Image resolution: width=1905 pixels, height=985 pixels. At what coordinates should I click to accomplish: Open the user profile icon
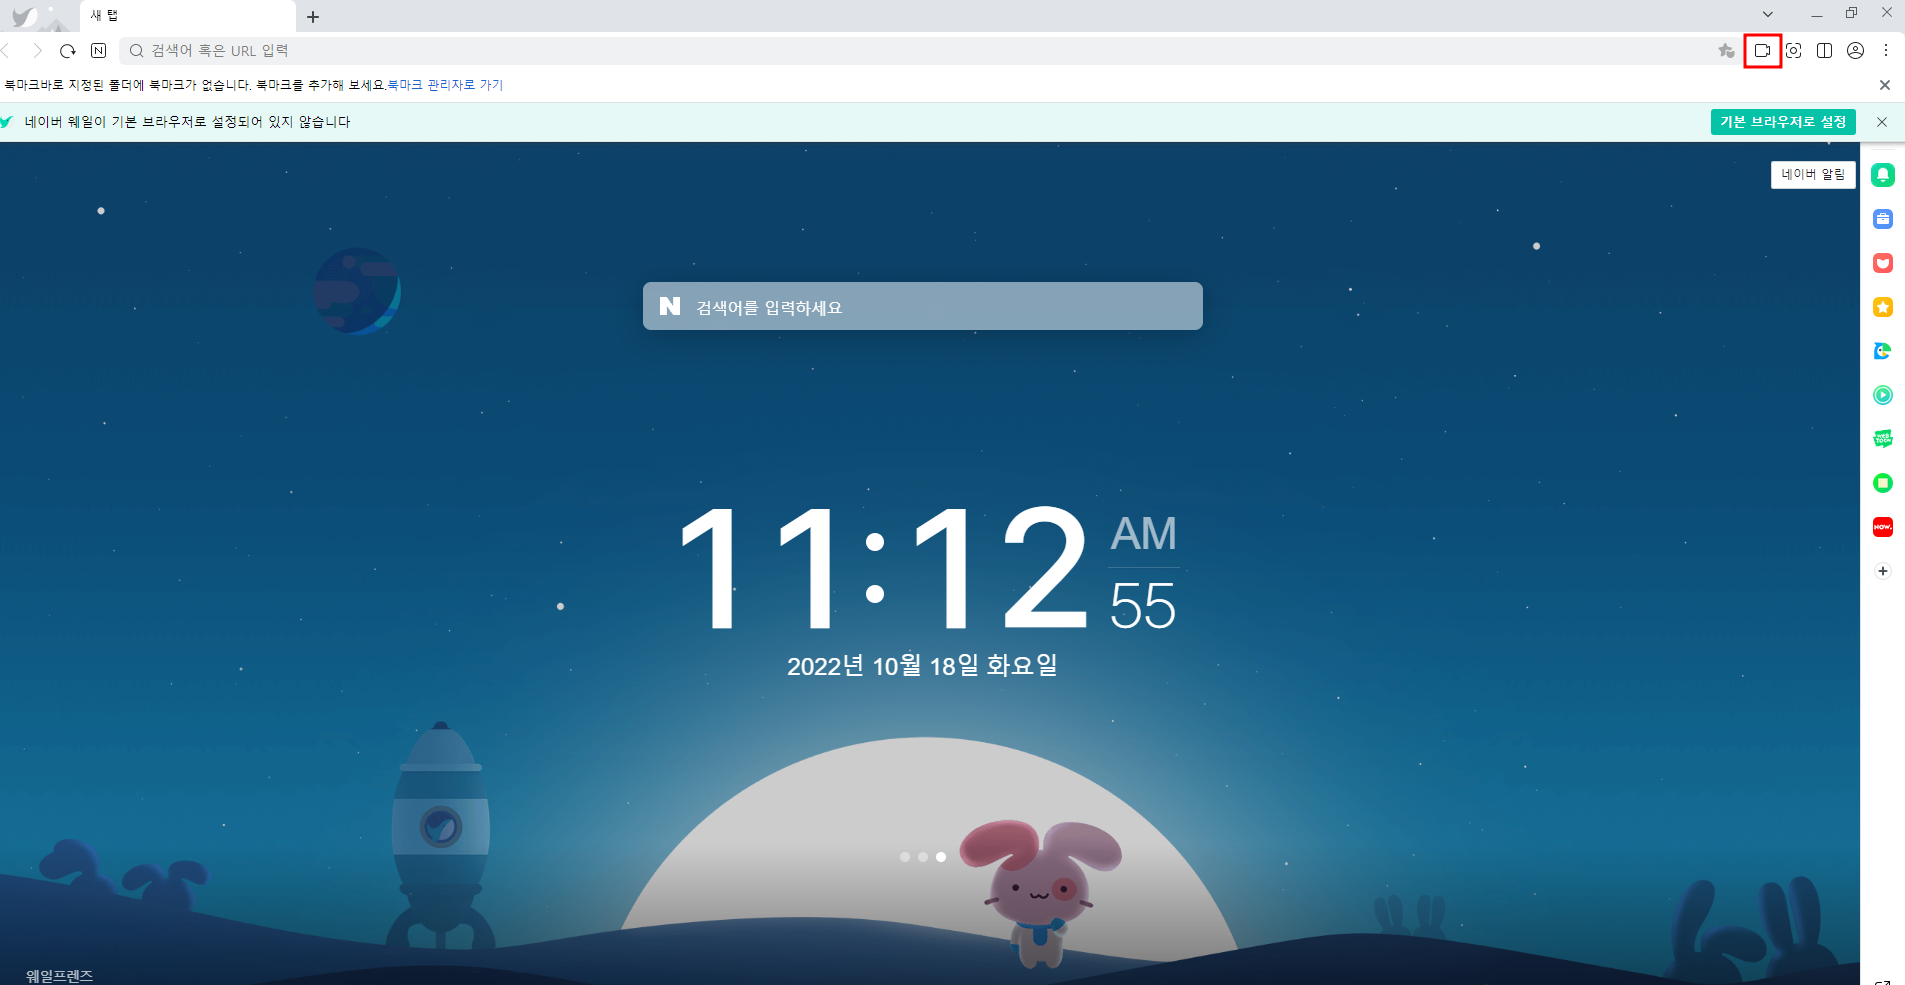[1855, 50]
